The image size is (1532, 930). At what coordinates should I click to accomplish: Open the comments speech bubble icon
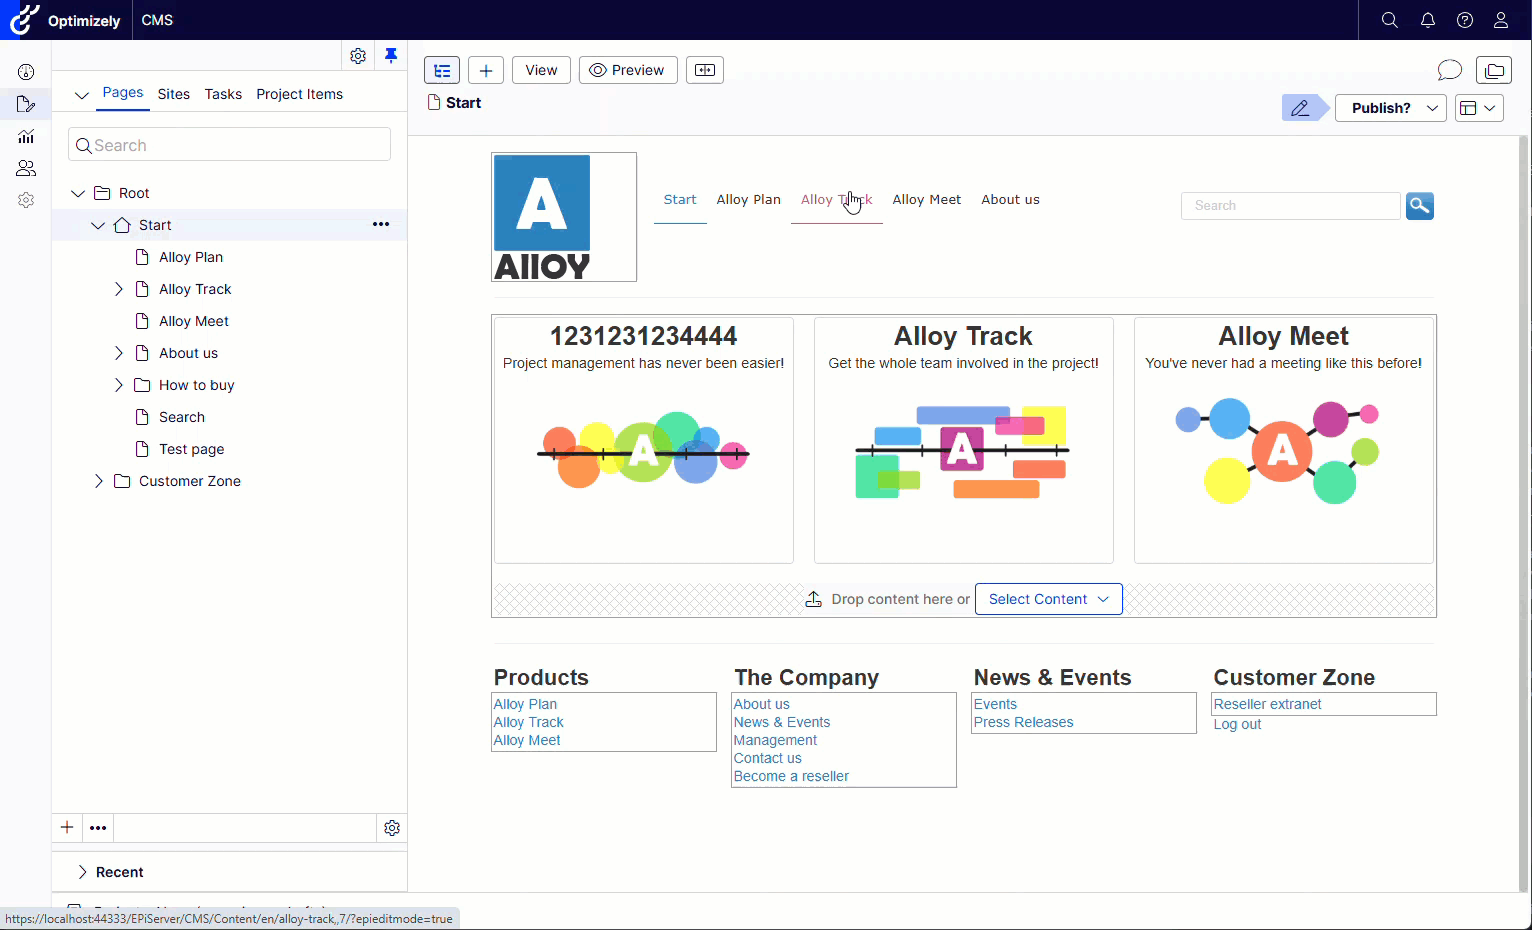(1449, 70)
